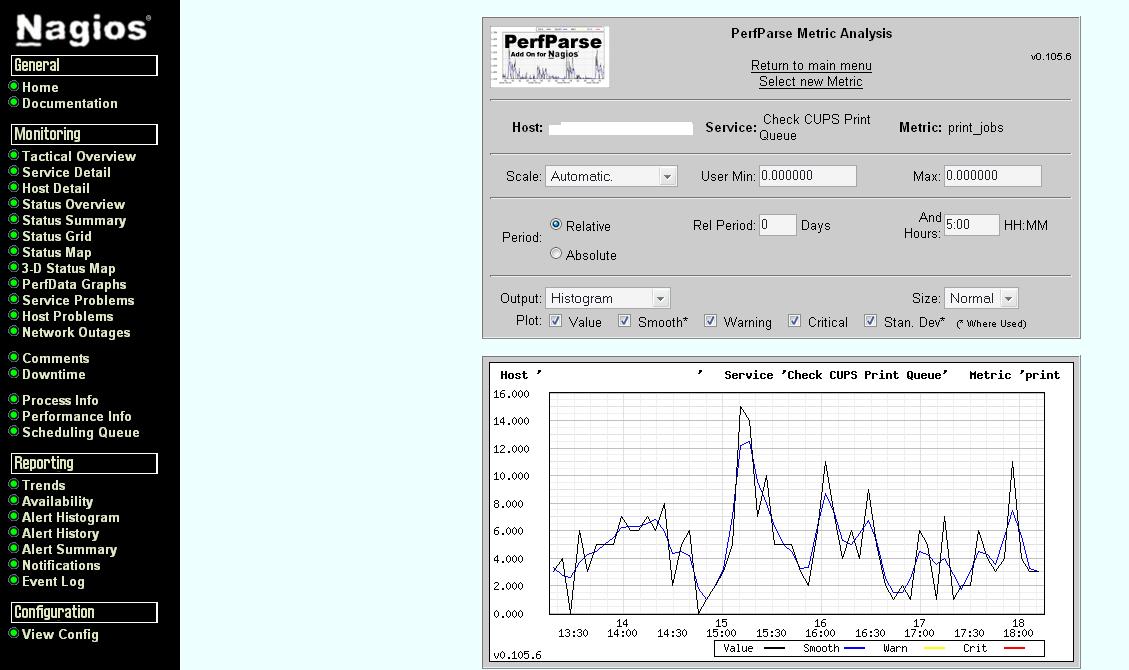Select the Relative period radio button

click(x=556, y=225)
